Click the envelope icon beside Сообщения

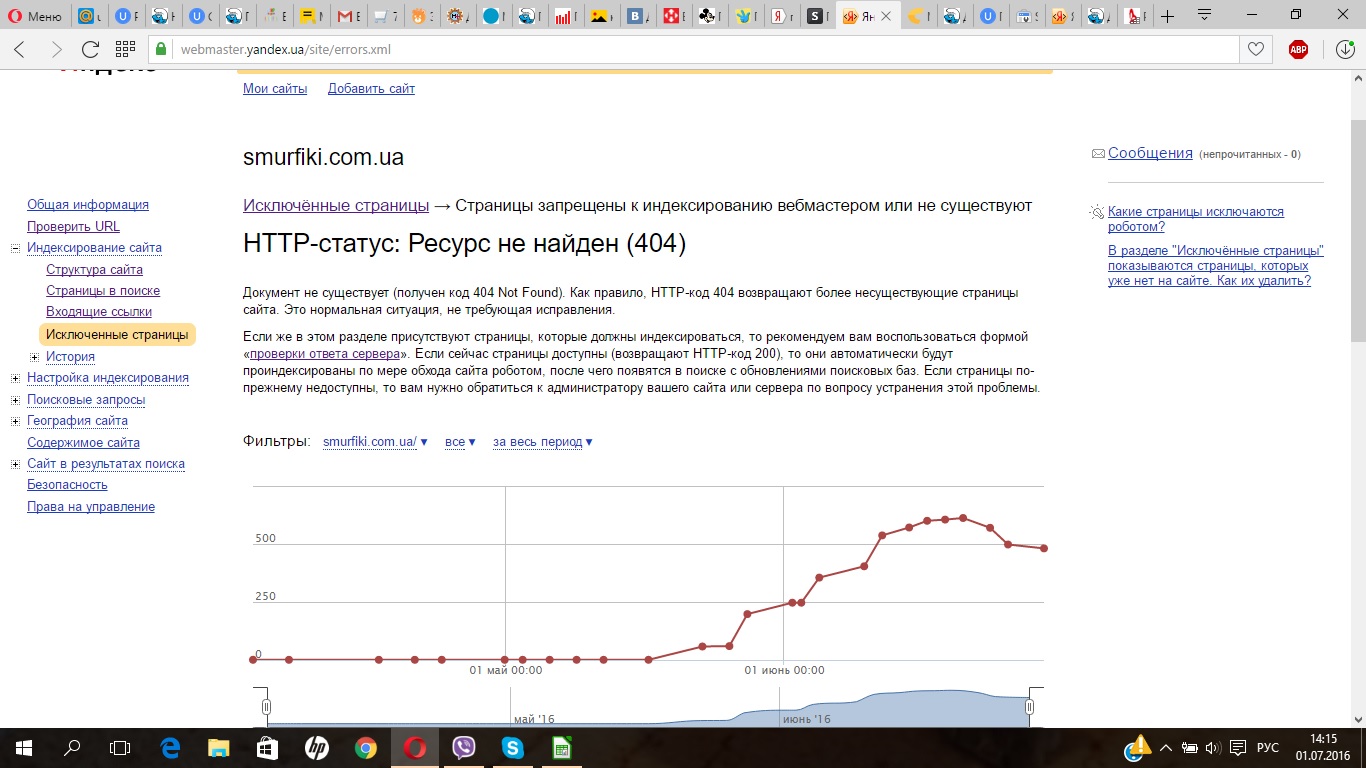tap(1098, 154)
